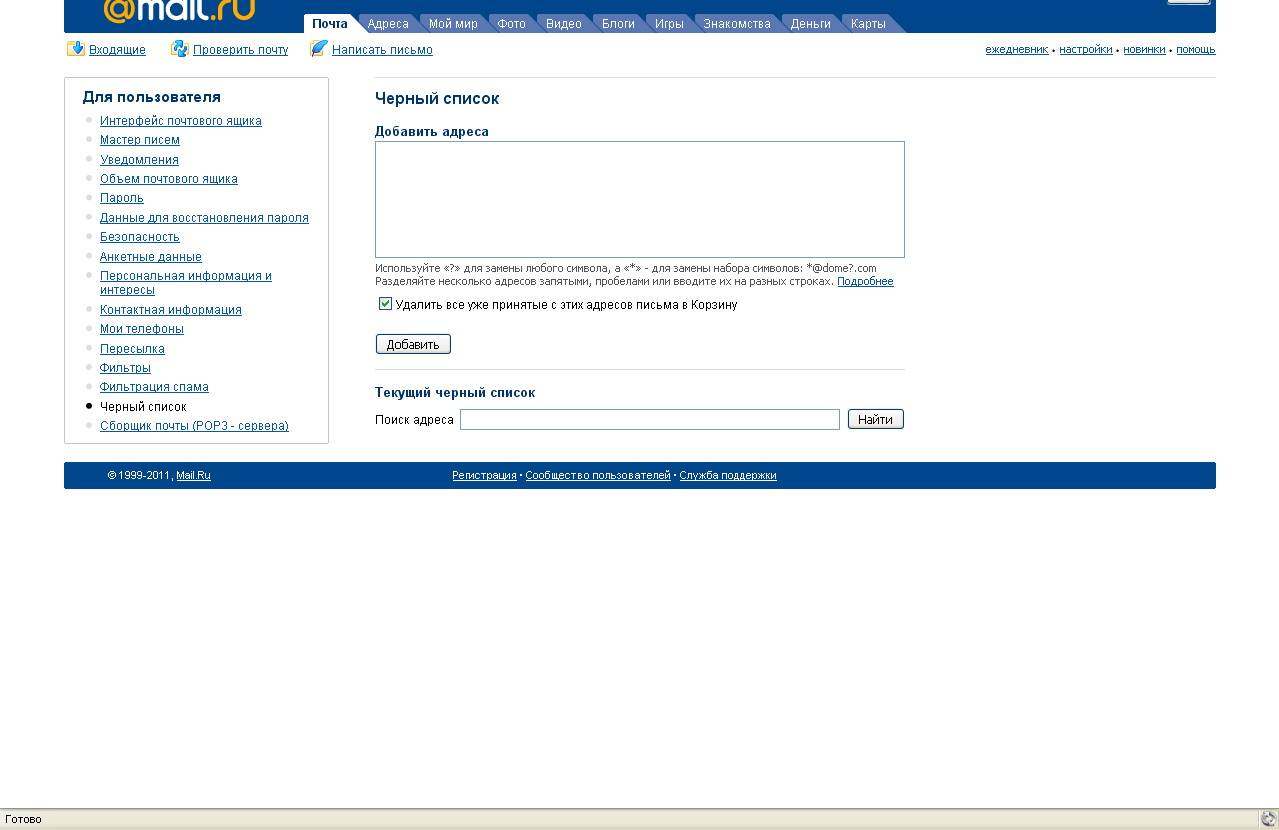Image resolution: width=1279 pixels, height=830 pixels.
Task: Open Анкетные данные link
Action: (151, 257)
